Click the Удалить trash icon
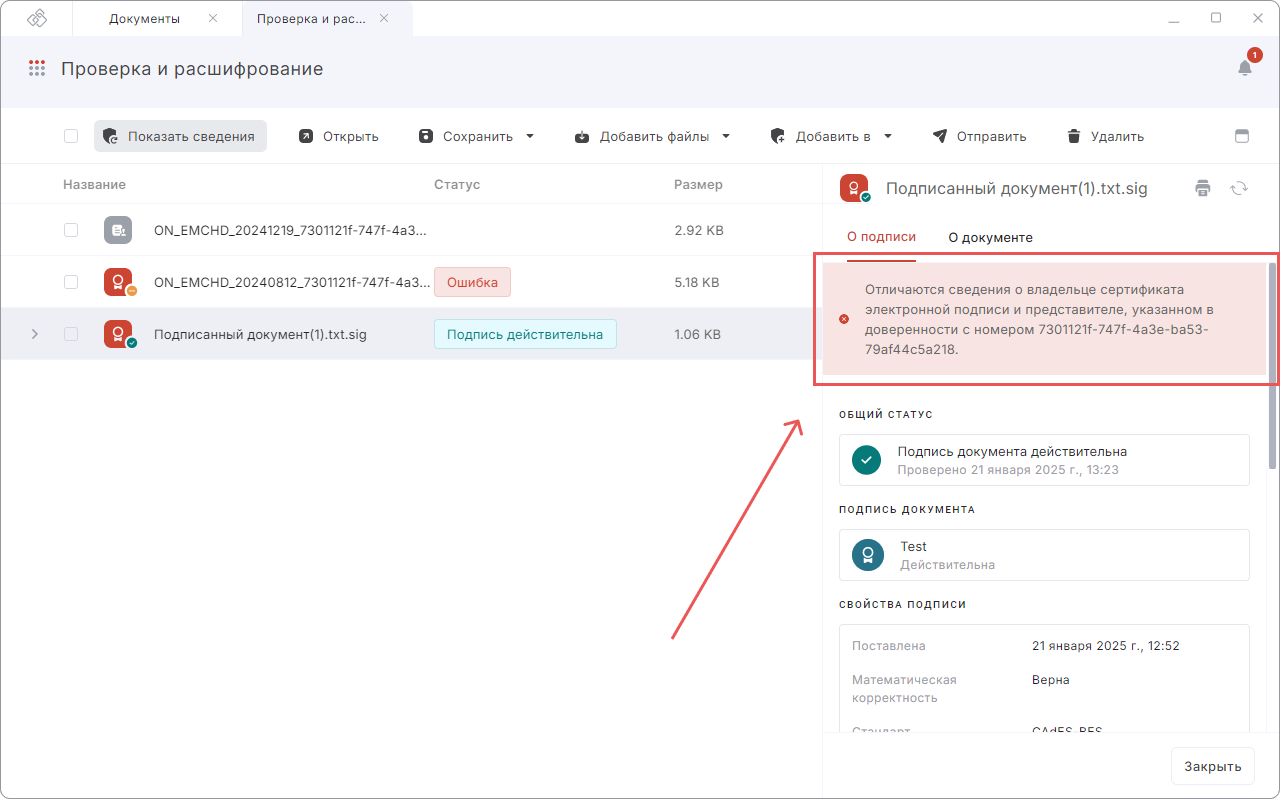 (1074, 136)
